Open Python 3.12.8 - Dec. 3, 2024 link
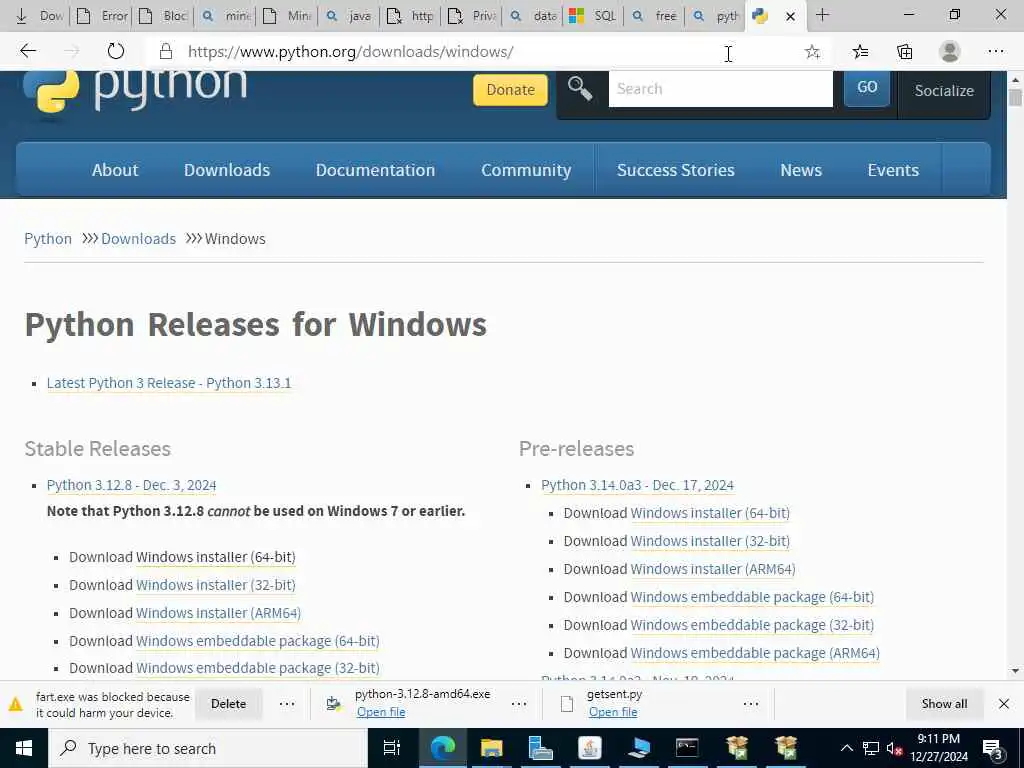This screenshot has width=1024, height=768. 131,485
